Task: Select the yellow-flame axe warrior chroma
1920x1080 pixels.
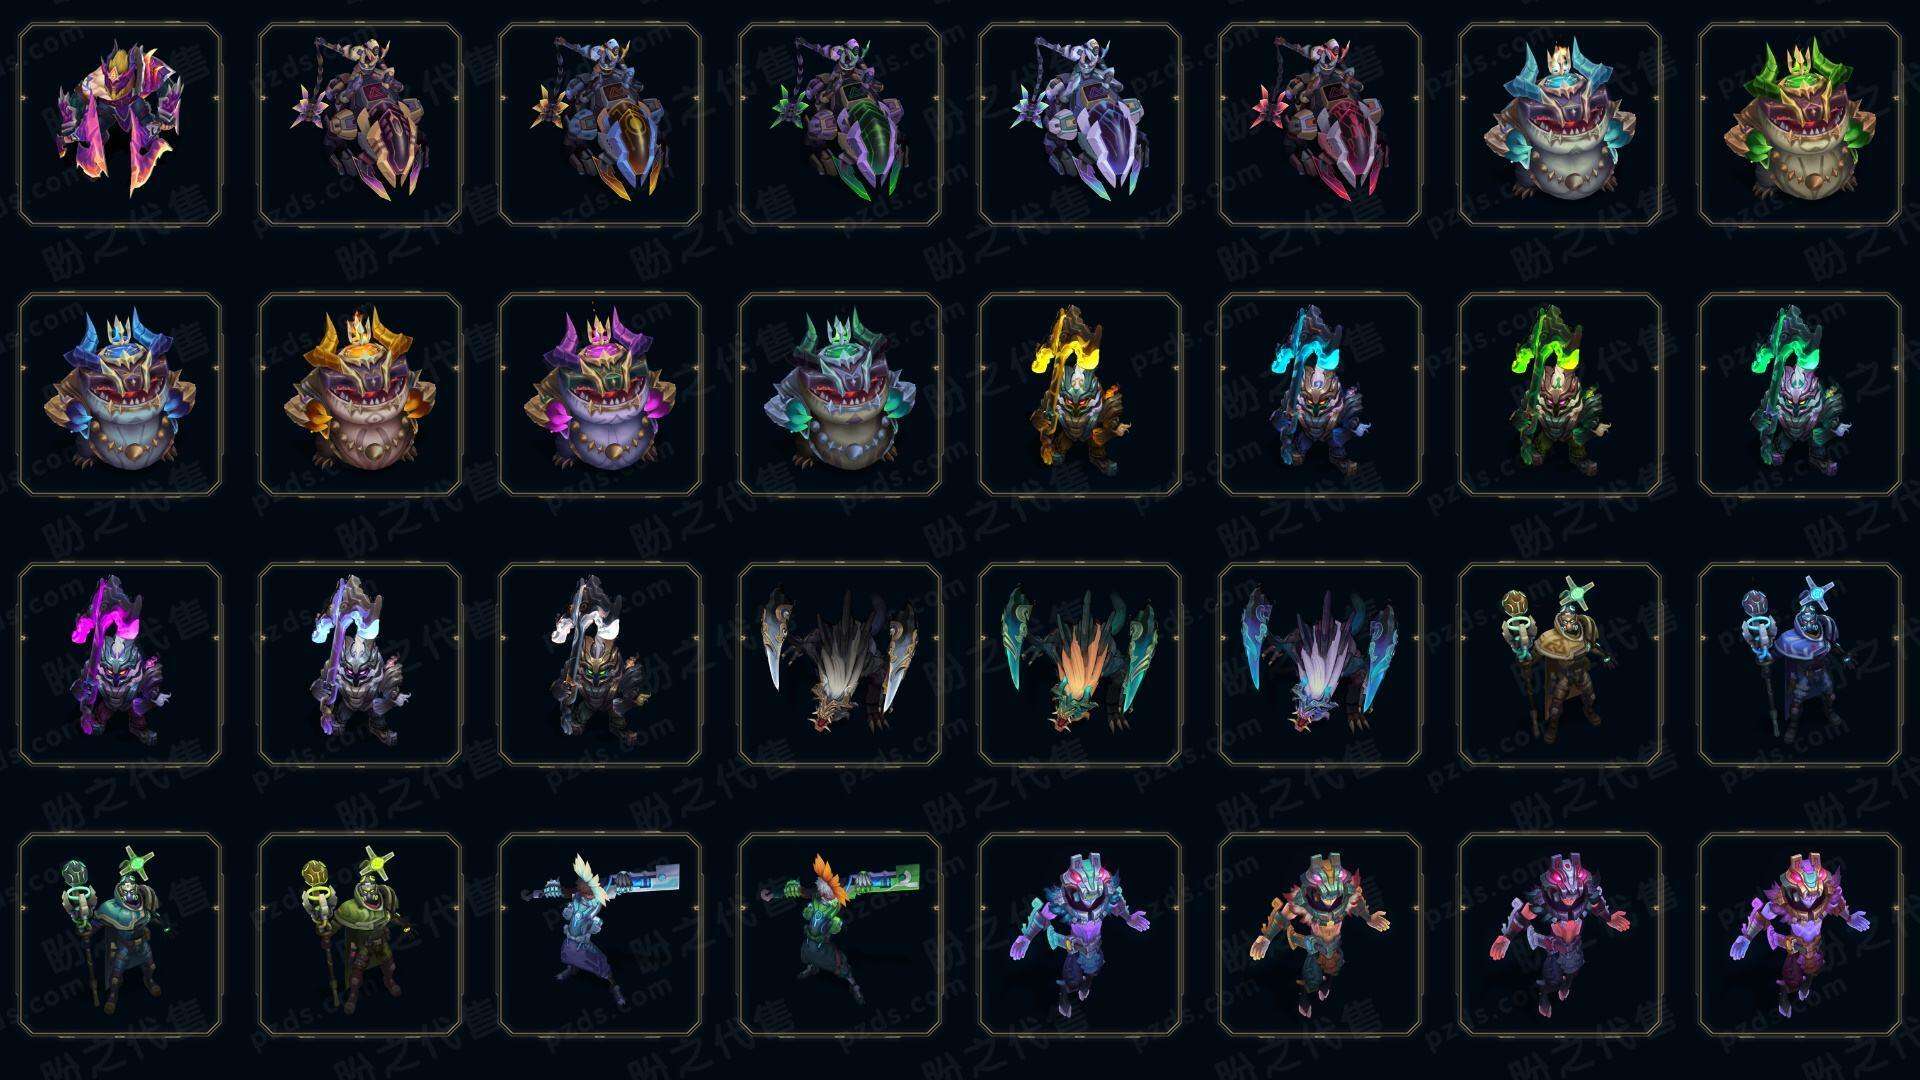Action: (x=1080, y=394)
